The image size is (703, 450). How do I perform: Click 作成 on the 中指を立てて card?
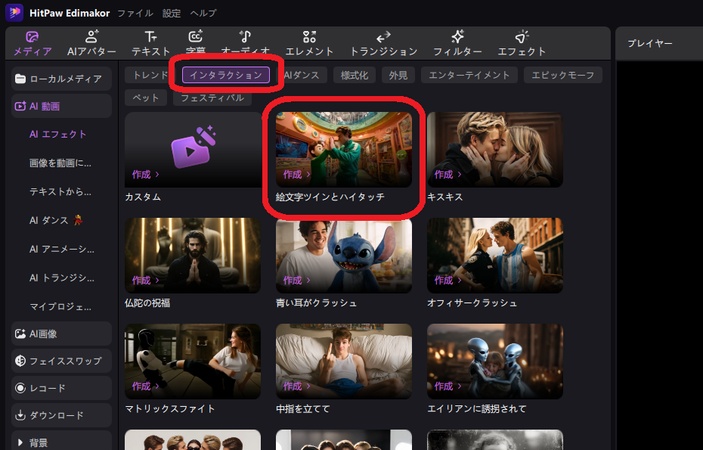[296, 386]
